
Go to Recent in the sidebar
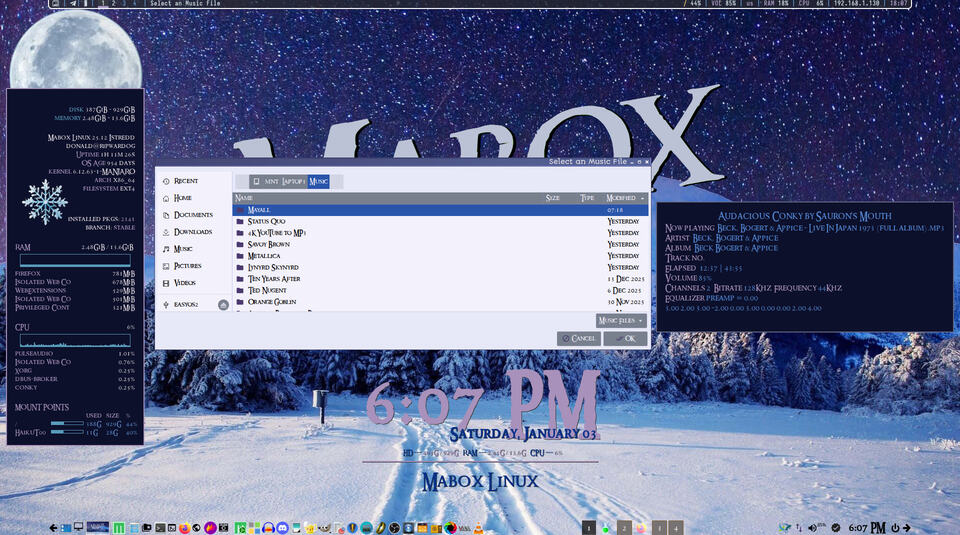(186, 181)
